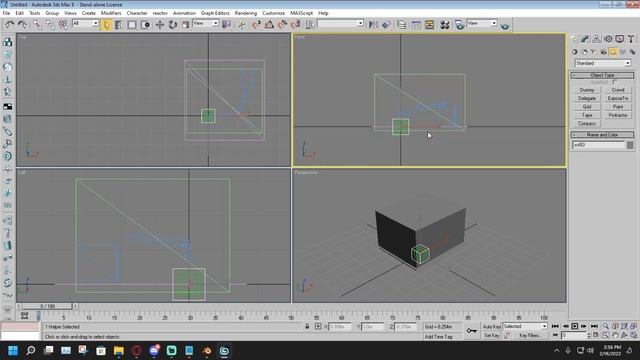Click the Align tool icon
This screenshot has height=360, width=640.
point(386,25)
